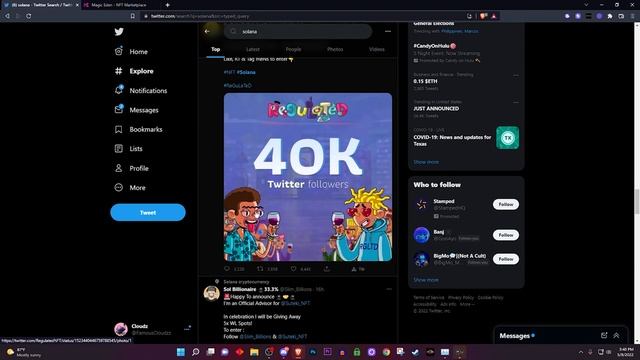Open a new browser tab
The height and width of the screenshot is (360, 640).
point(168,5)
